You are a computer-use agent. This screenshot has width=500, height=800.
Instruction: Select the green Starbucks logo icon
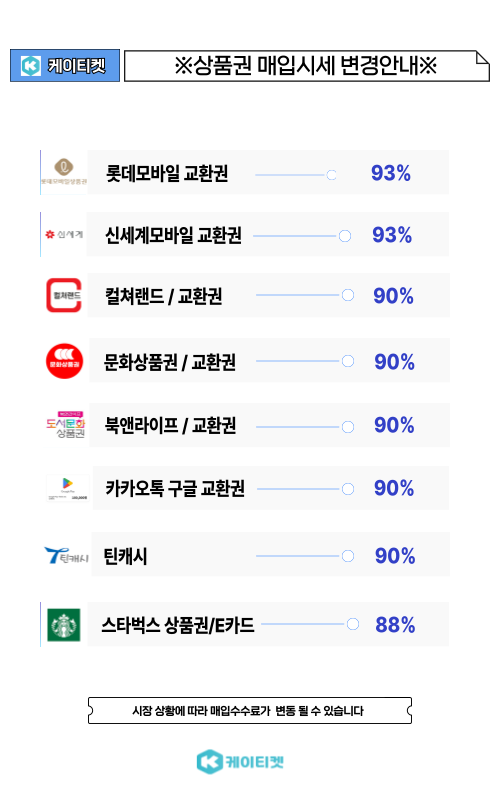click(64, 624)
